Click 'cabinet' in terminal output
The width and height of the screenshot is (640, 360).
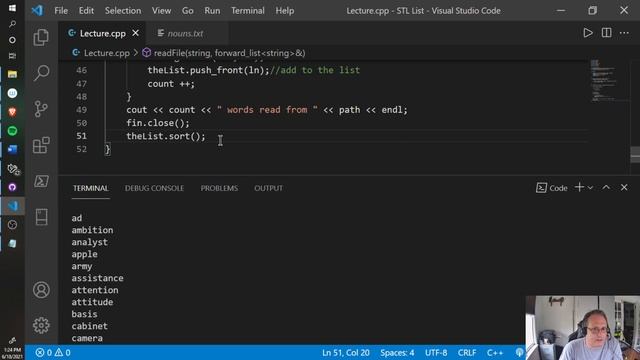tap(89, 326)
